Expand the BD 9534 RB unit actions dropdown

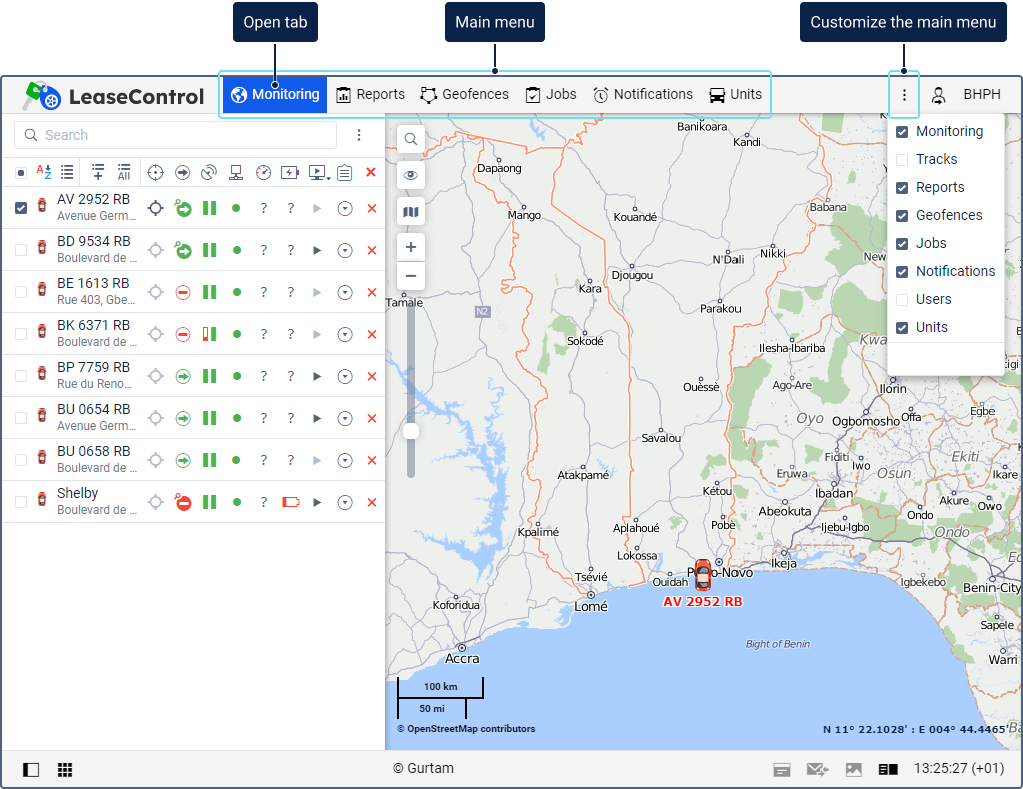(x=345, y=250)
